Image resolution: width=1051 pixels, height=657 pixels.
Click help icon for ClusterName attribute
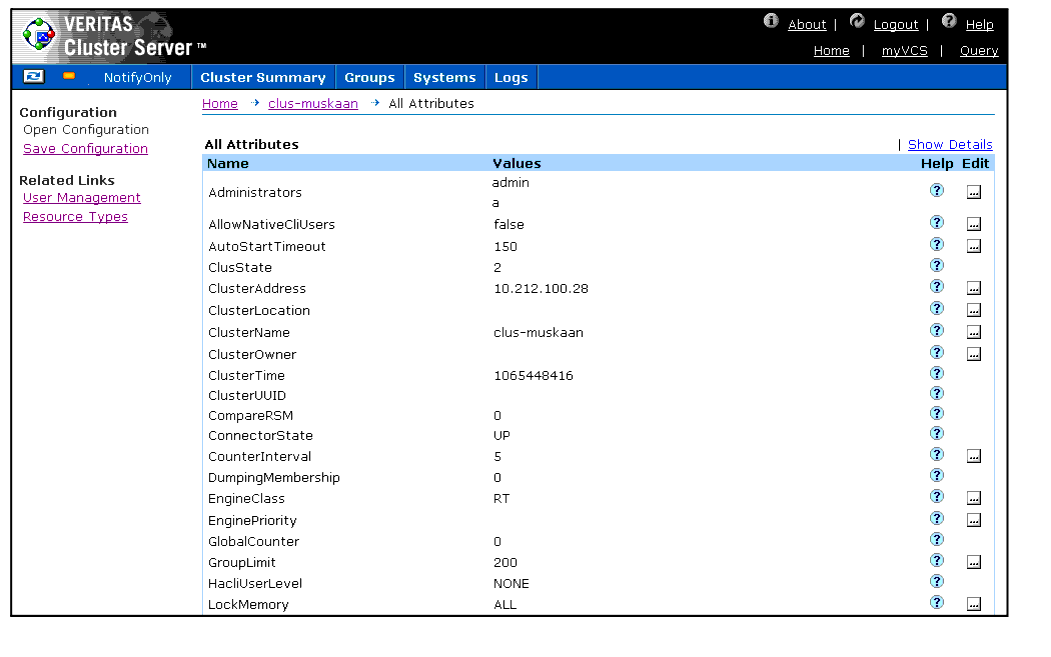(x=937, y=331)
